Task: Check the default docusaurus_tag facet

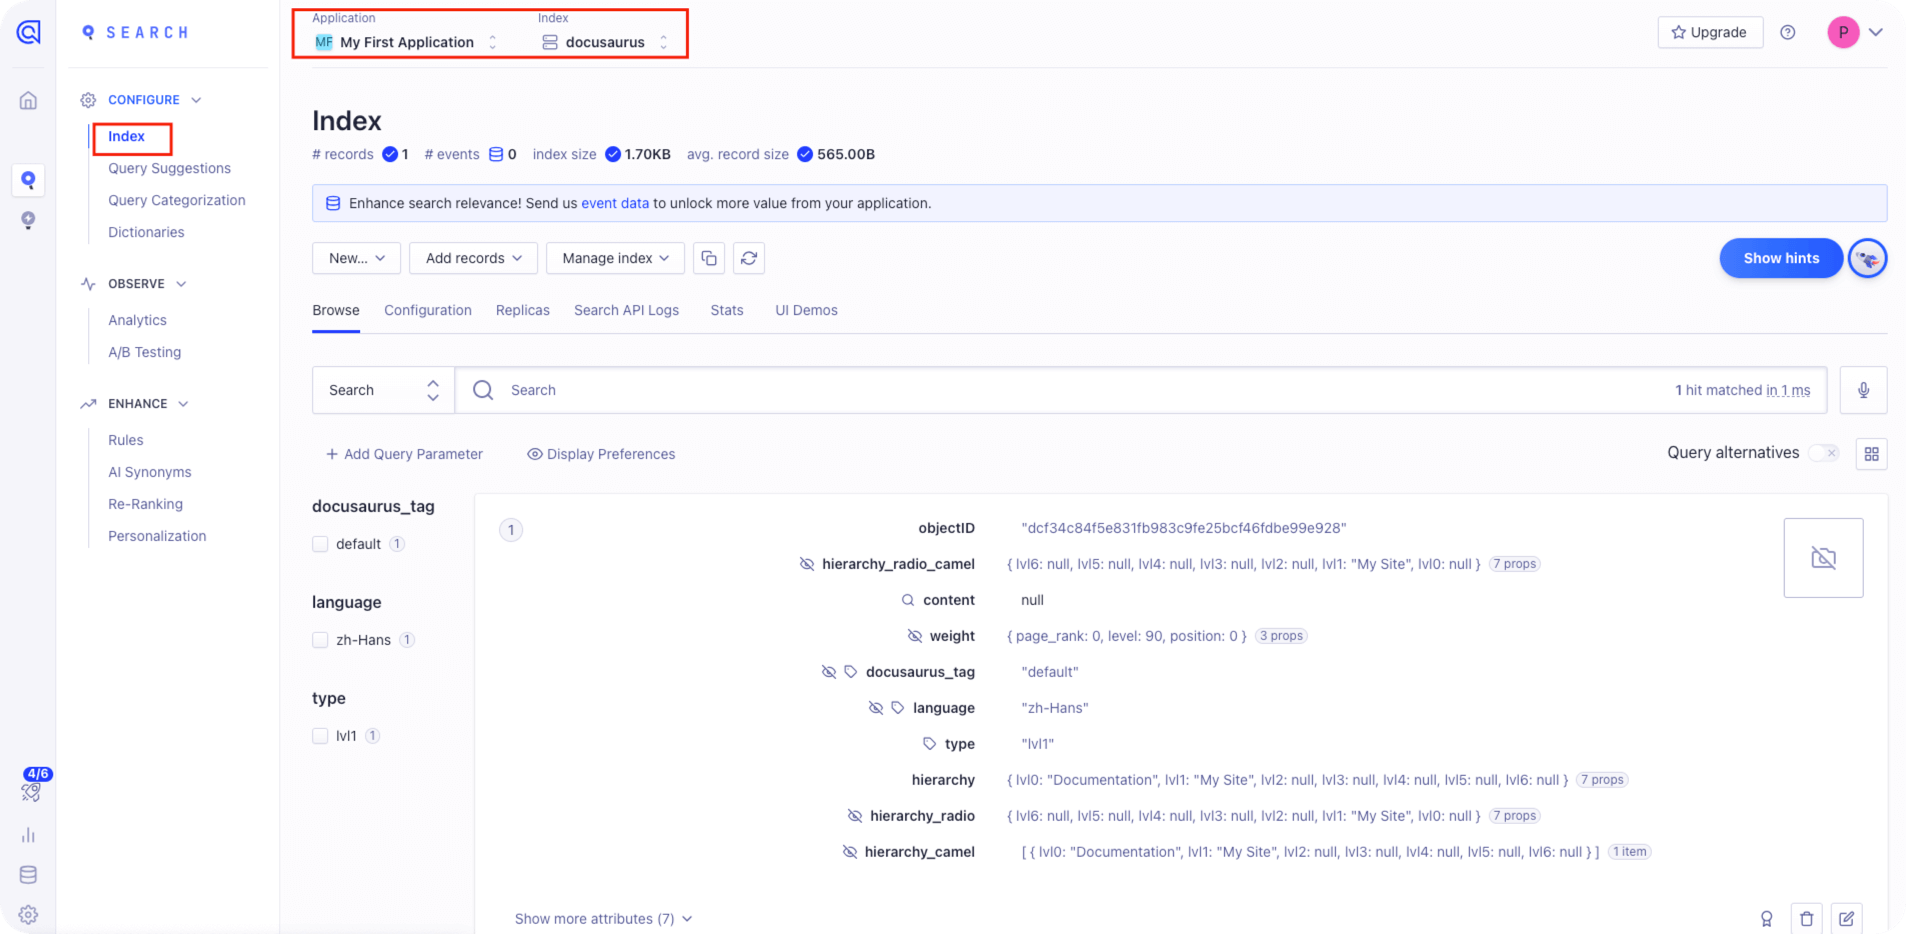Action: click(320, 544)
